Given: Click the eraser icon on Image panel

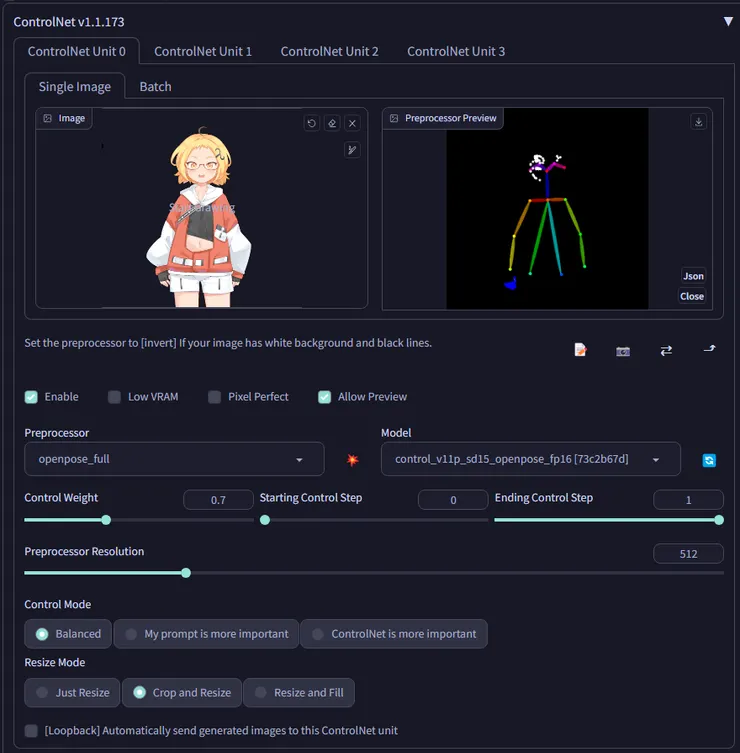Looking at the screenshot, I should [332, 123].
